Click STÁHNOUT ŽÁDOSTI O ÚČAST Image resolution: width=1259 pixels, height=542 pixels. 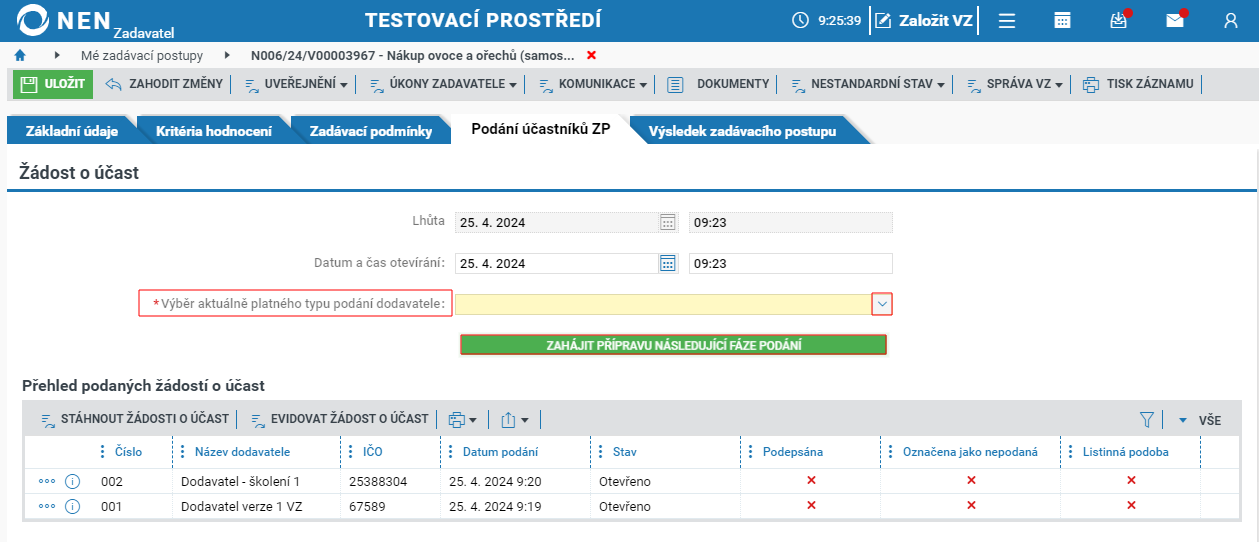click(x=135, y=419)
